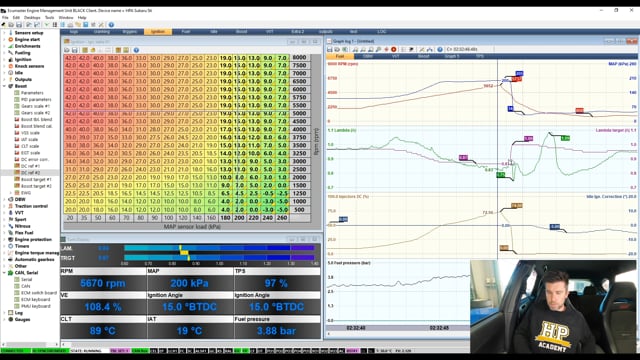Expand the Fueling tree node
This screenshot has height=360, width=640.
(4, 53)
